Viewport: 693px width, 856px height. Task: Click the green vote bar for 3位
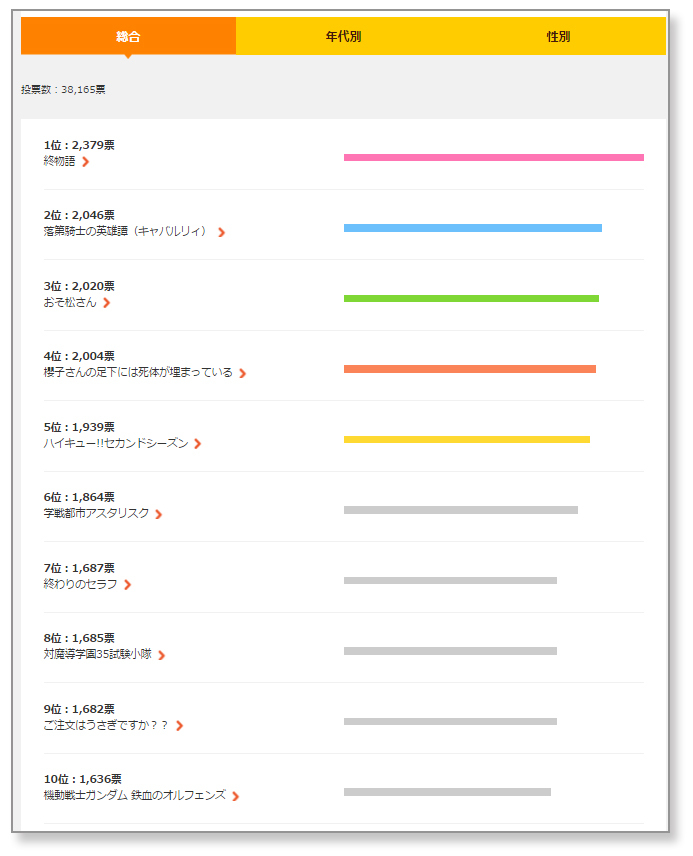[x=471, y=298]
